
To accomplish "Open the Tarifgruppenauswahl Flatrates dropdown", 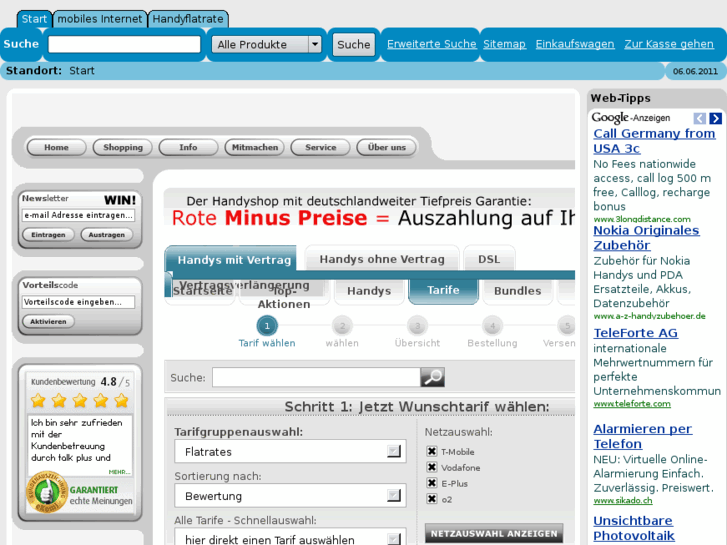I will coord(290,451).
